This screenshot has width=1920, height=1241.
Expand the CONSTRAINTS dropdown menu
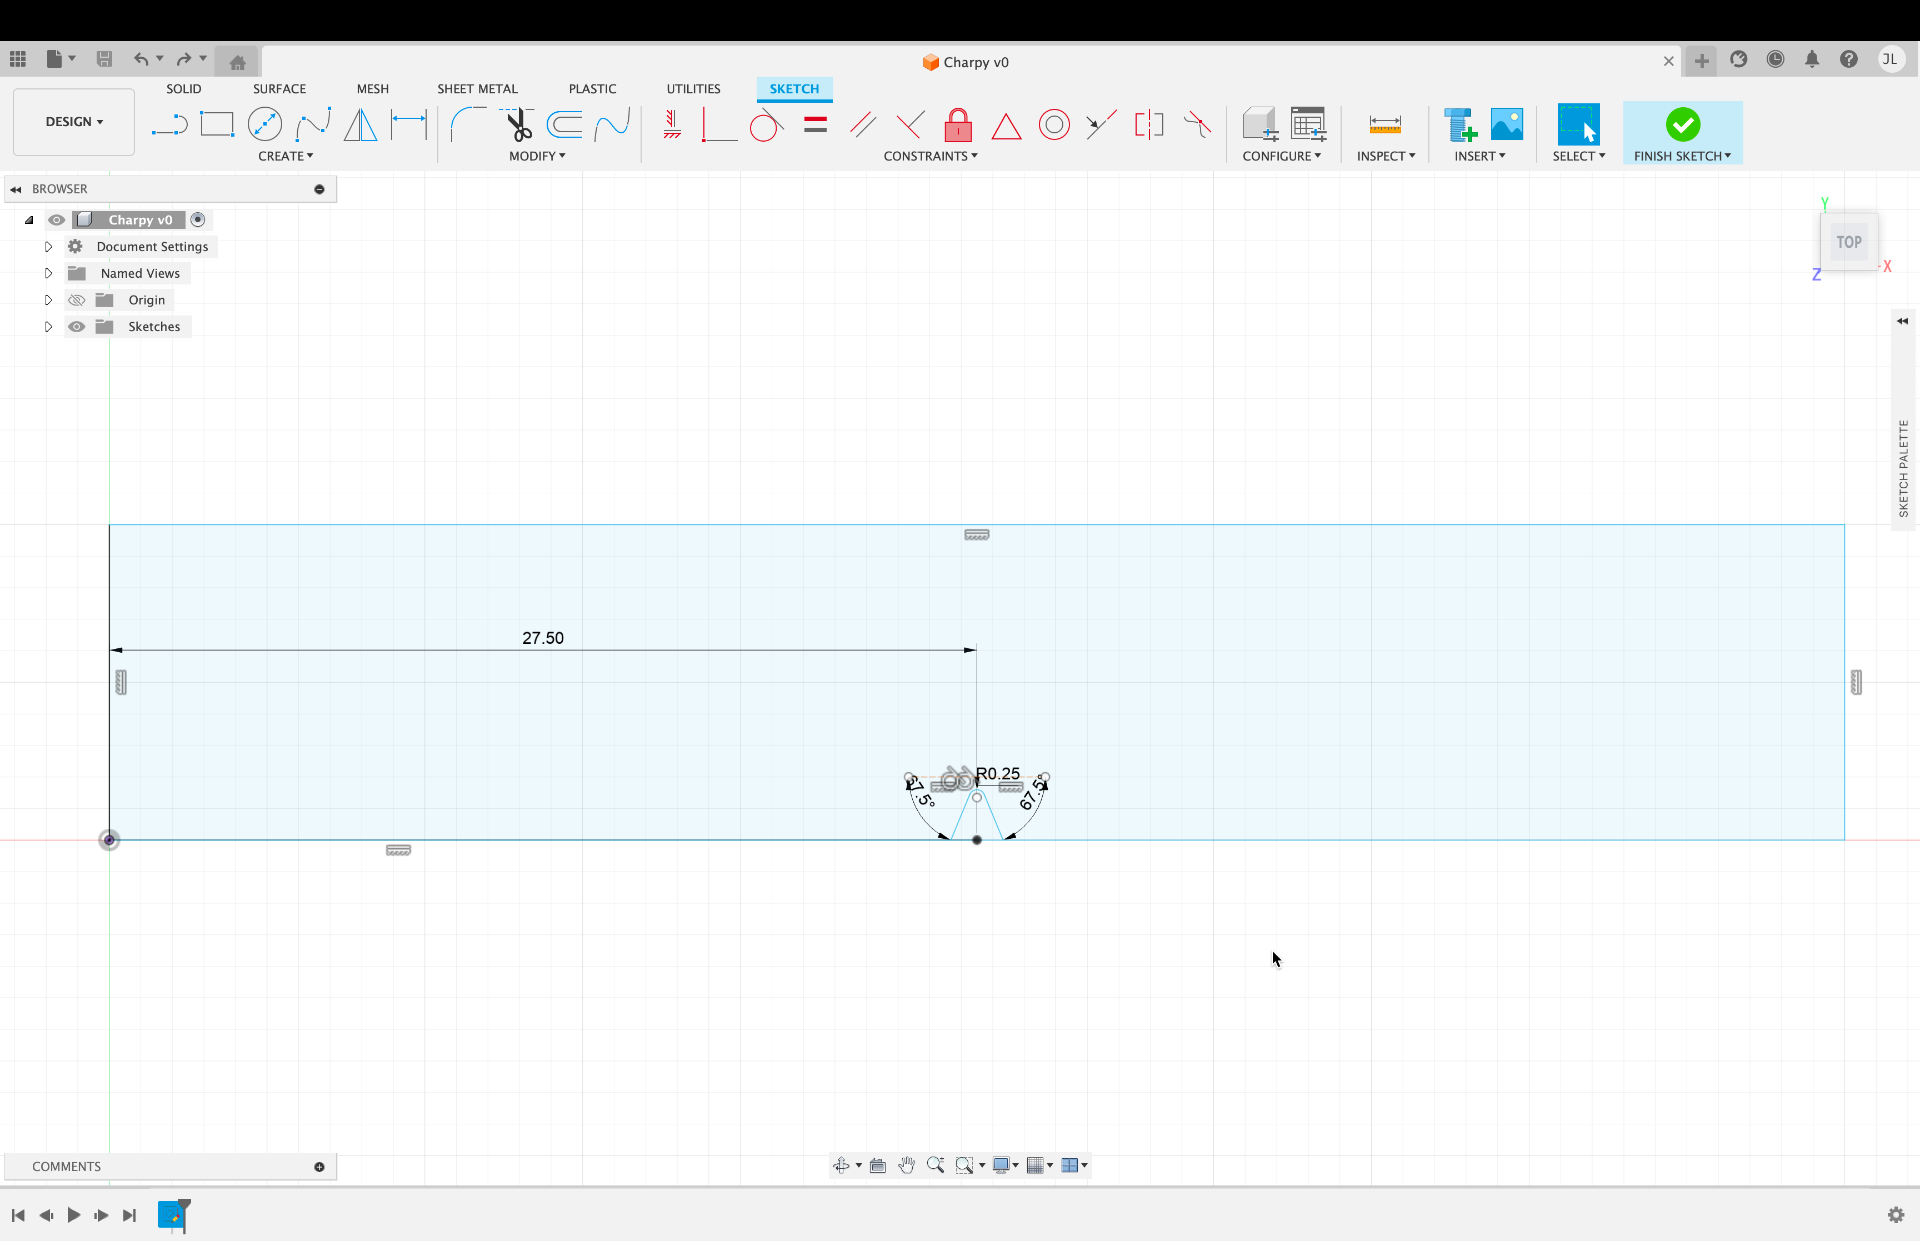[x=930, y=156]
